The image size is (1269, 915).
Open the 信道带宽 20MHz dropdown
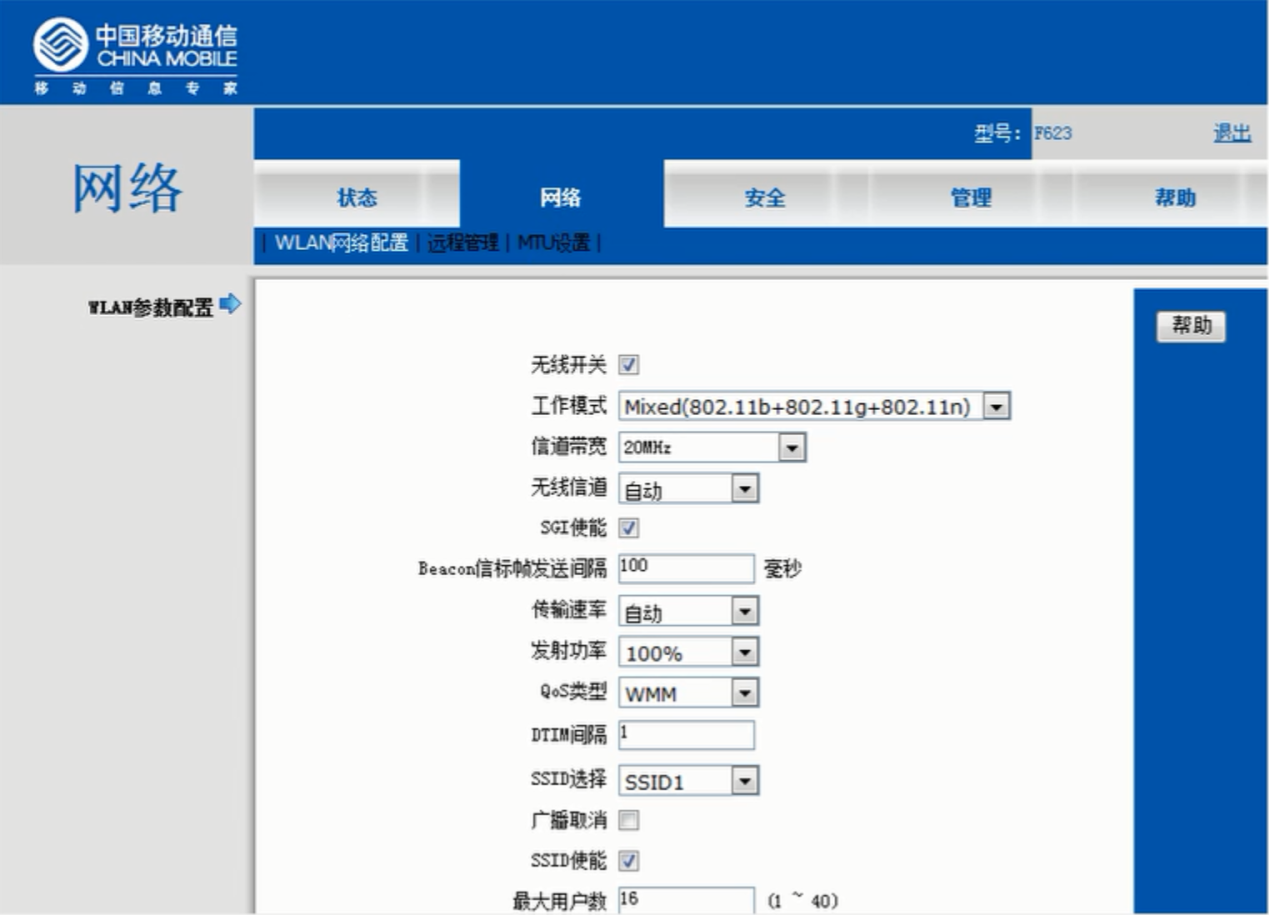(712, 447)
